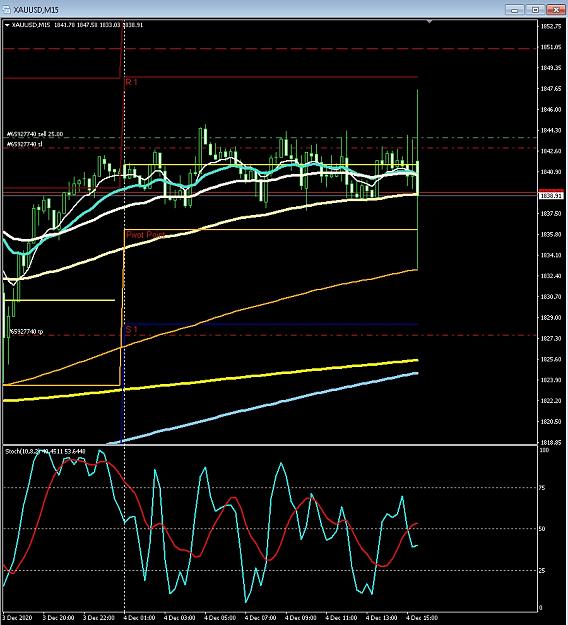The image size is (568, 625).
Task: Open the XAUUSD,M15 window system icon
Action: tap(6, 9)
